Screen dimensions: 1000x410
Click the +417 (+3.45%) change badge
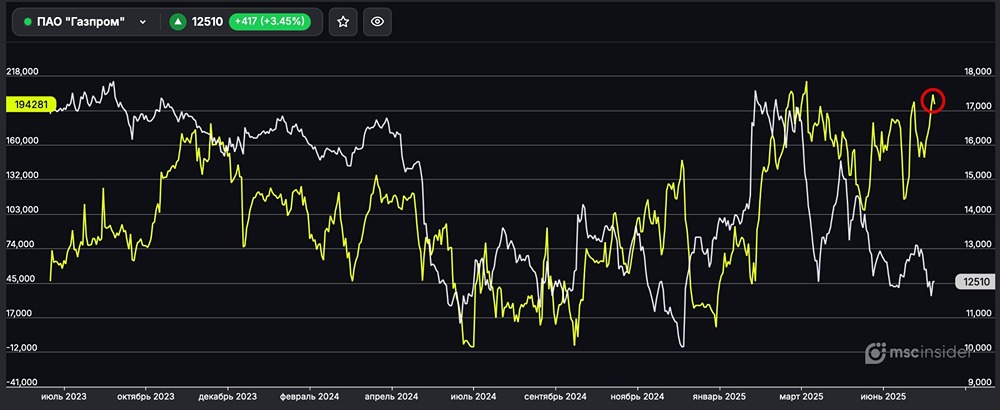coord(270,22)
